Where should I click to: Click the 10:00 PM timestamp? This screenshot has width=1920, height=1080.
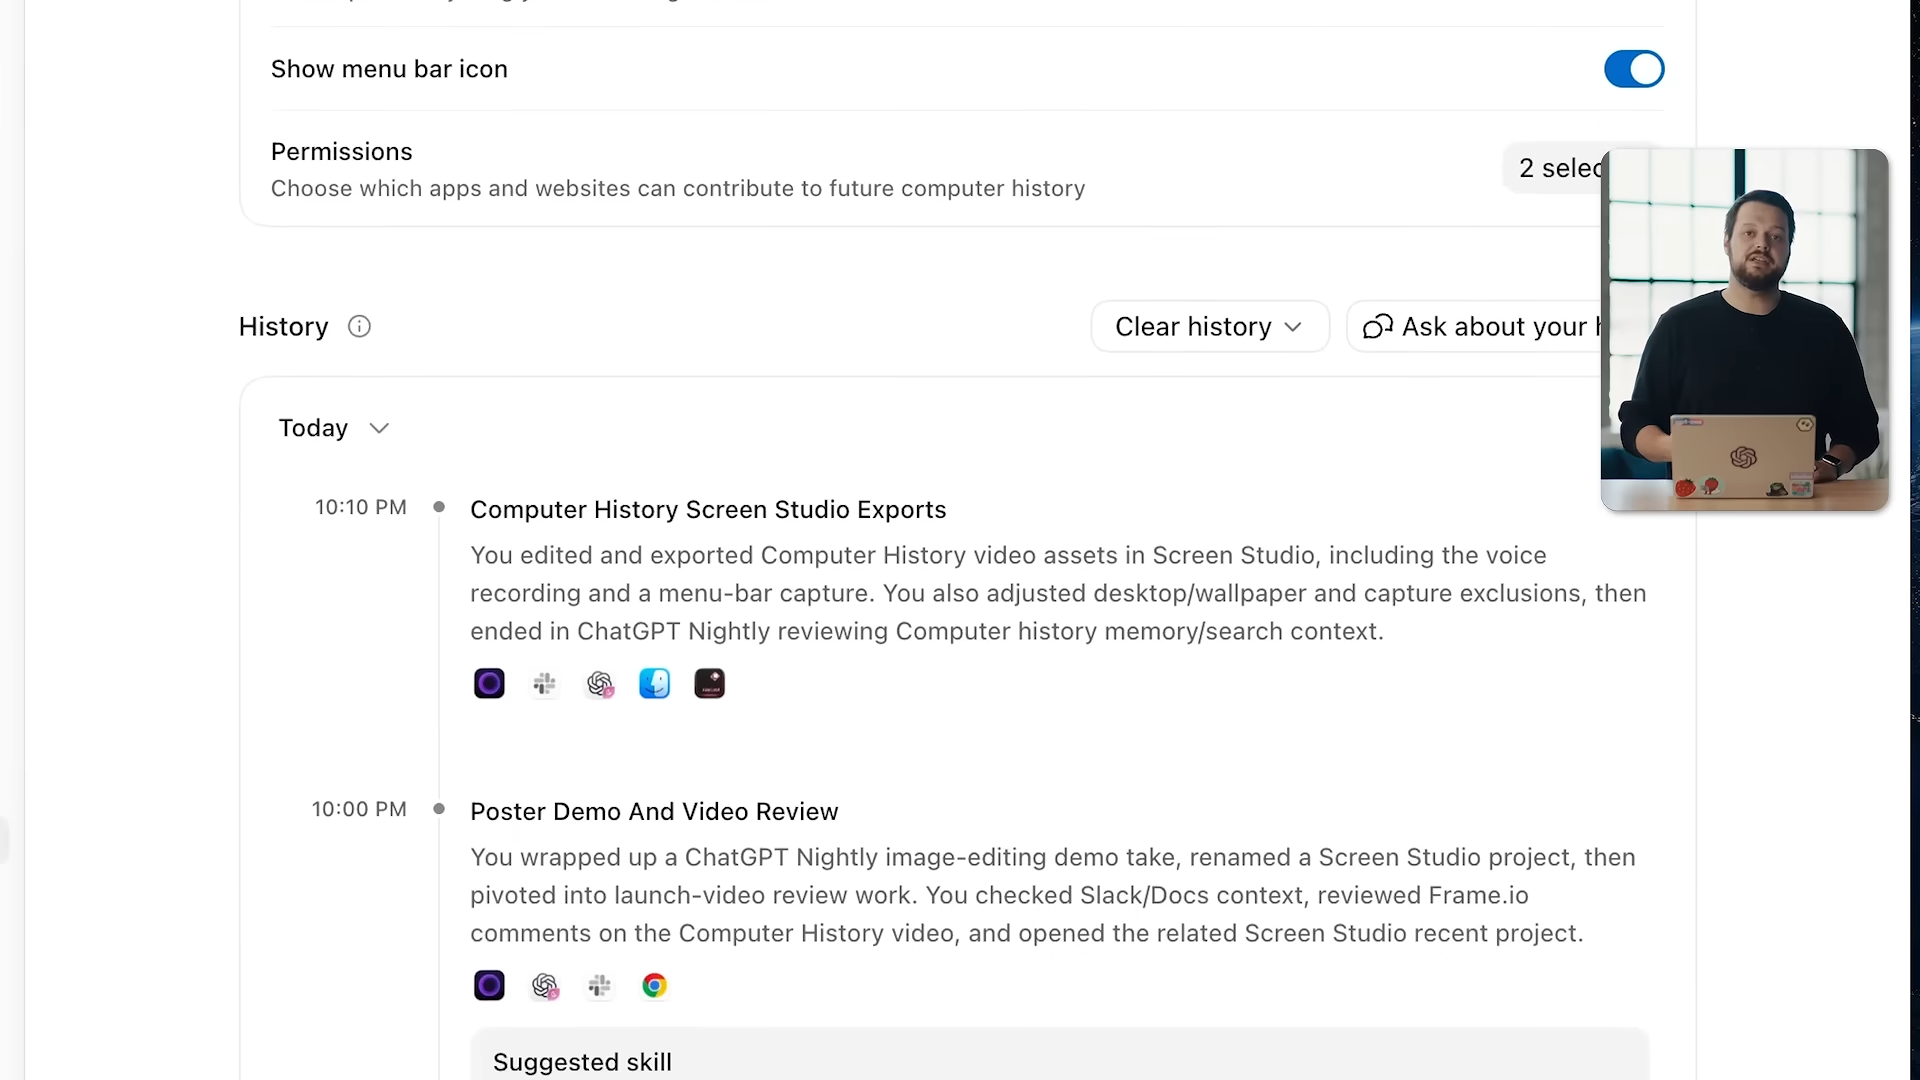click(359, 810)
